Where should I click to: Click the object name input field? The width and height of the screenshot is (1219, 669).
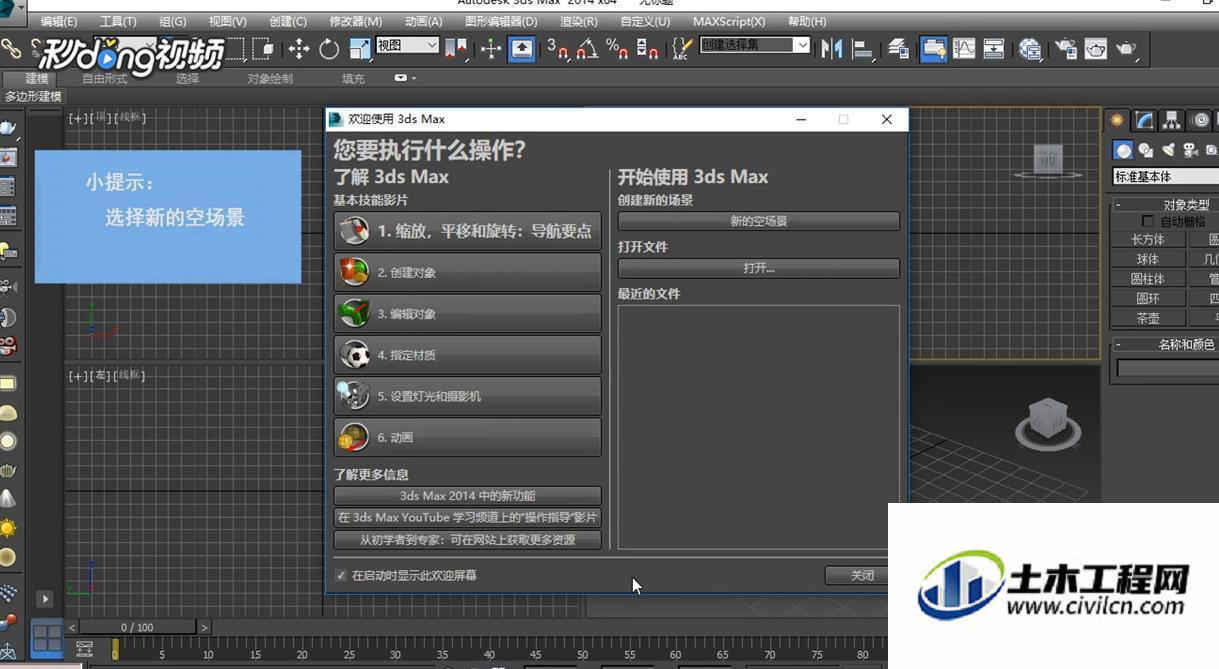point(1167,368)
